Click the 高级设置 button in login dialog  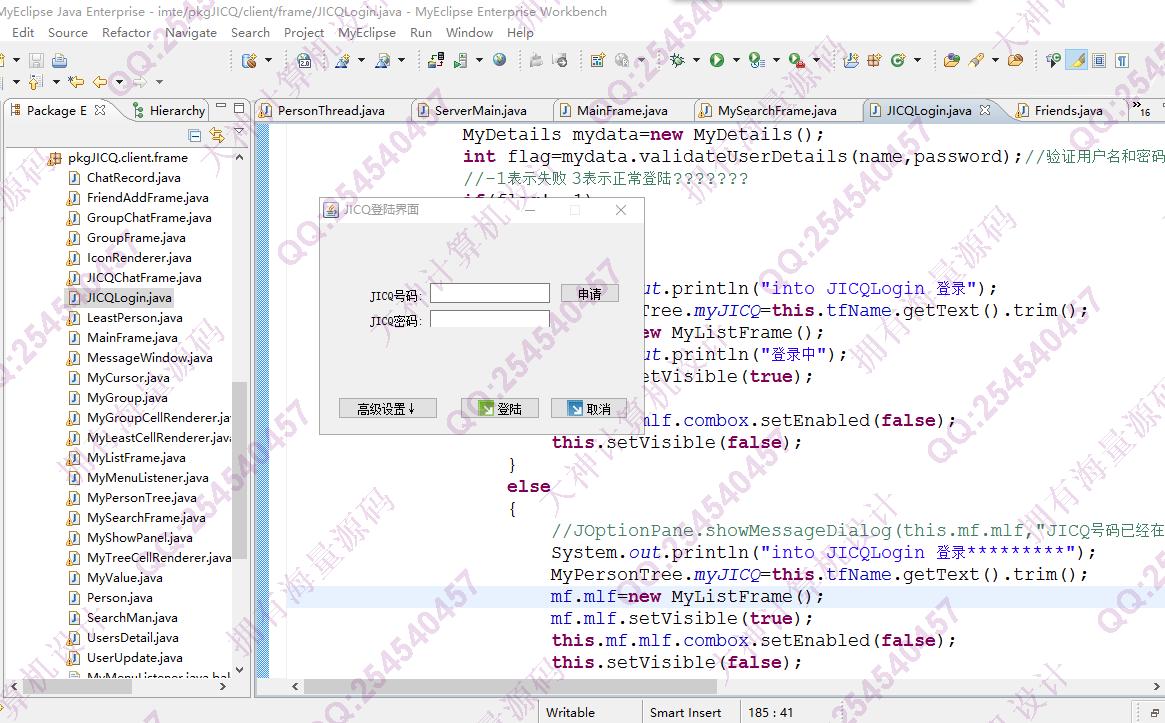[387, 409]
